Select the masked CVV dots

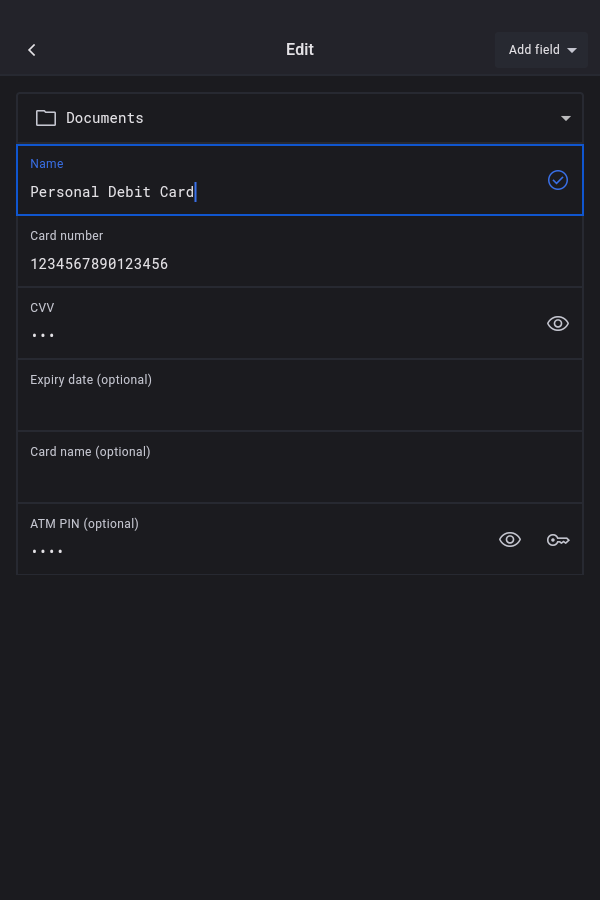click(x=43, y=335)
